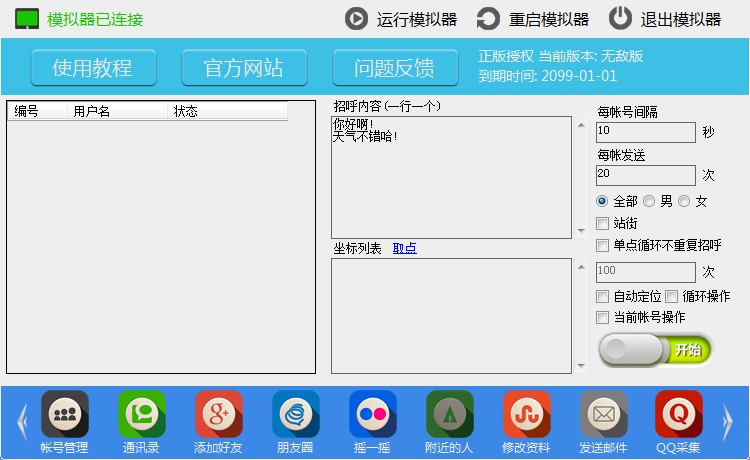Viewport: 750px width, 460px height.
Task: Toggle the 开始 start switch
Action: tap(655, 350)
